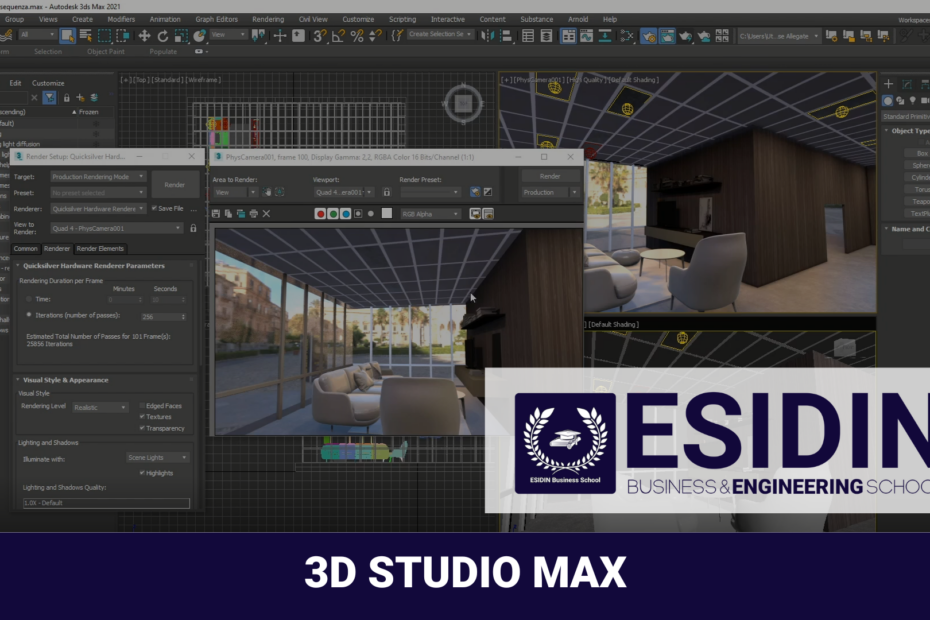Screen dimensions: 930x620
Task: Open the Rendering Level dropdown set to Realistic
Action: pyautogui.click(x=100, y=407)
